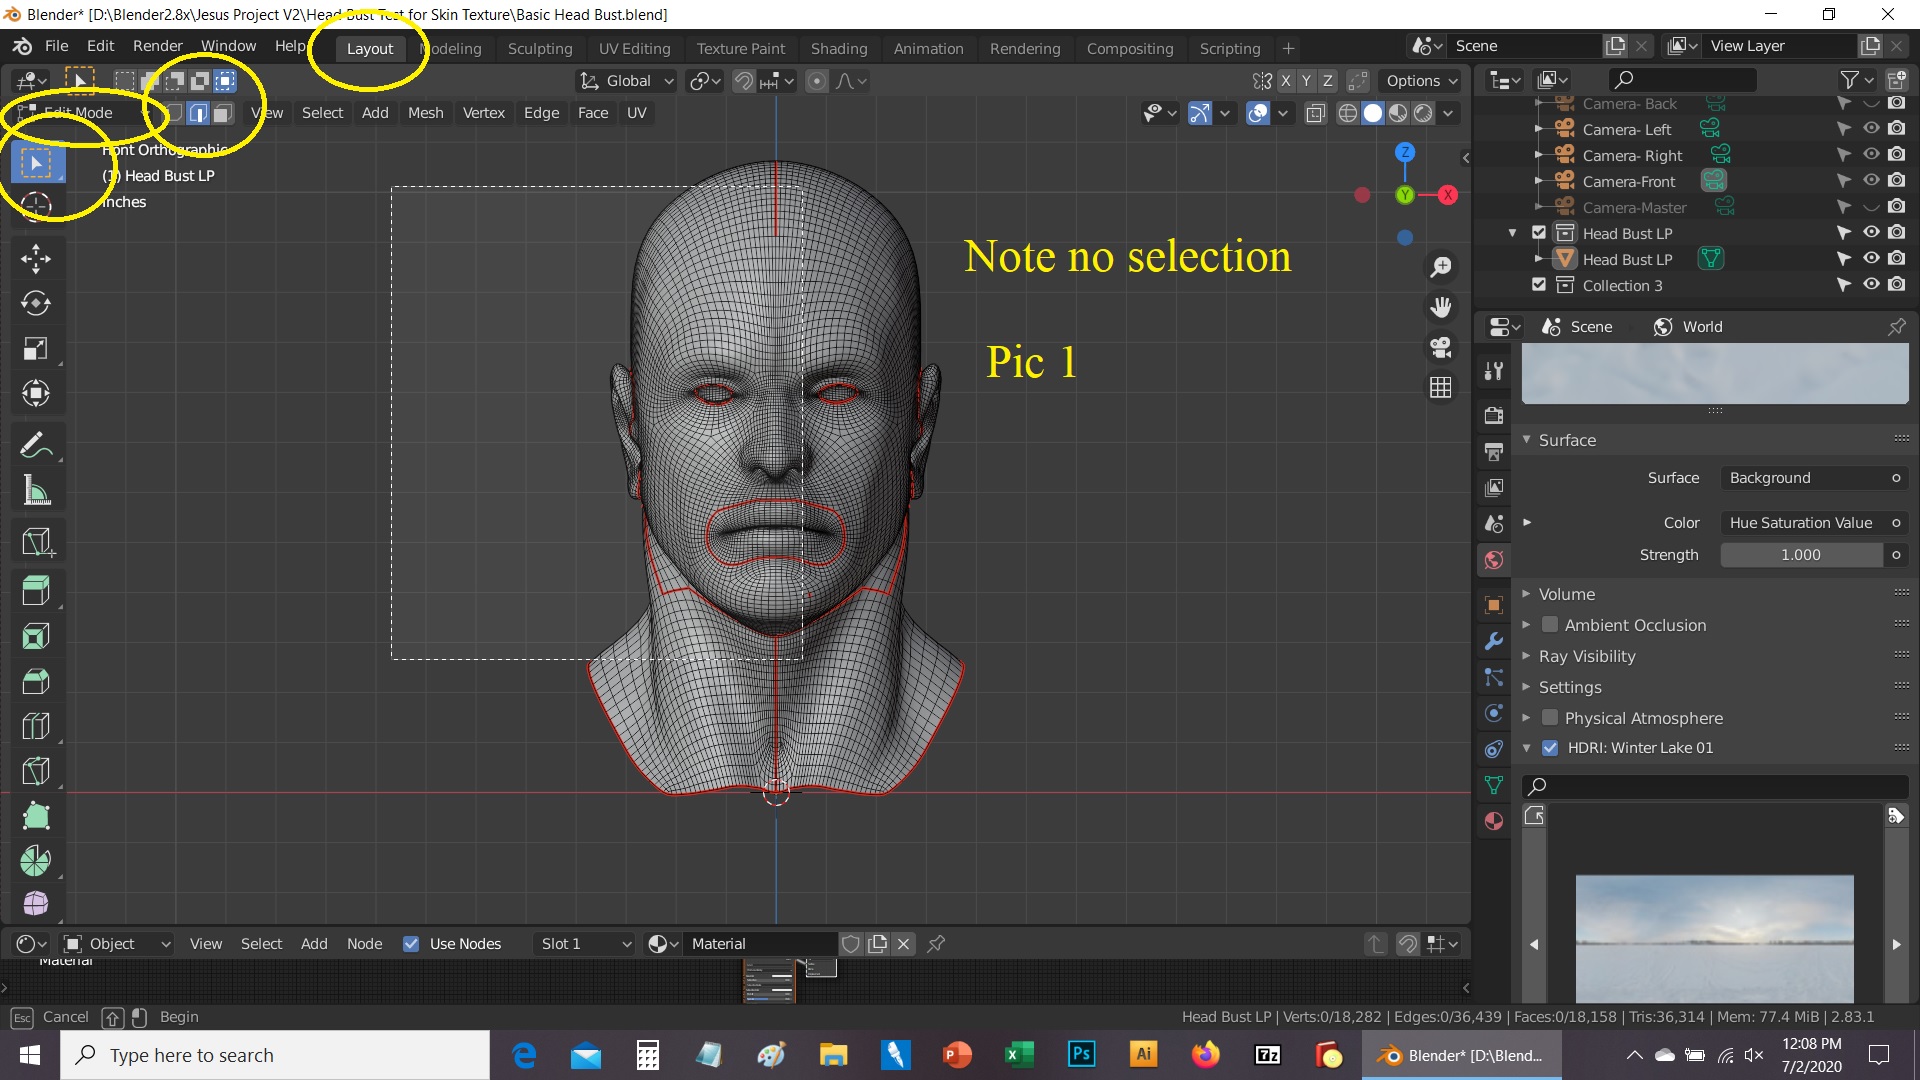1920x1080 pixels.
Task: Open Photoshop from the Windows taskbar
Action: [x=1081, y=1055]
